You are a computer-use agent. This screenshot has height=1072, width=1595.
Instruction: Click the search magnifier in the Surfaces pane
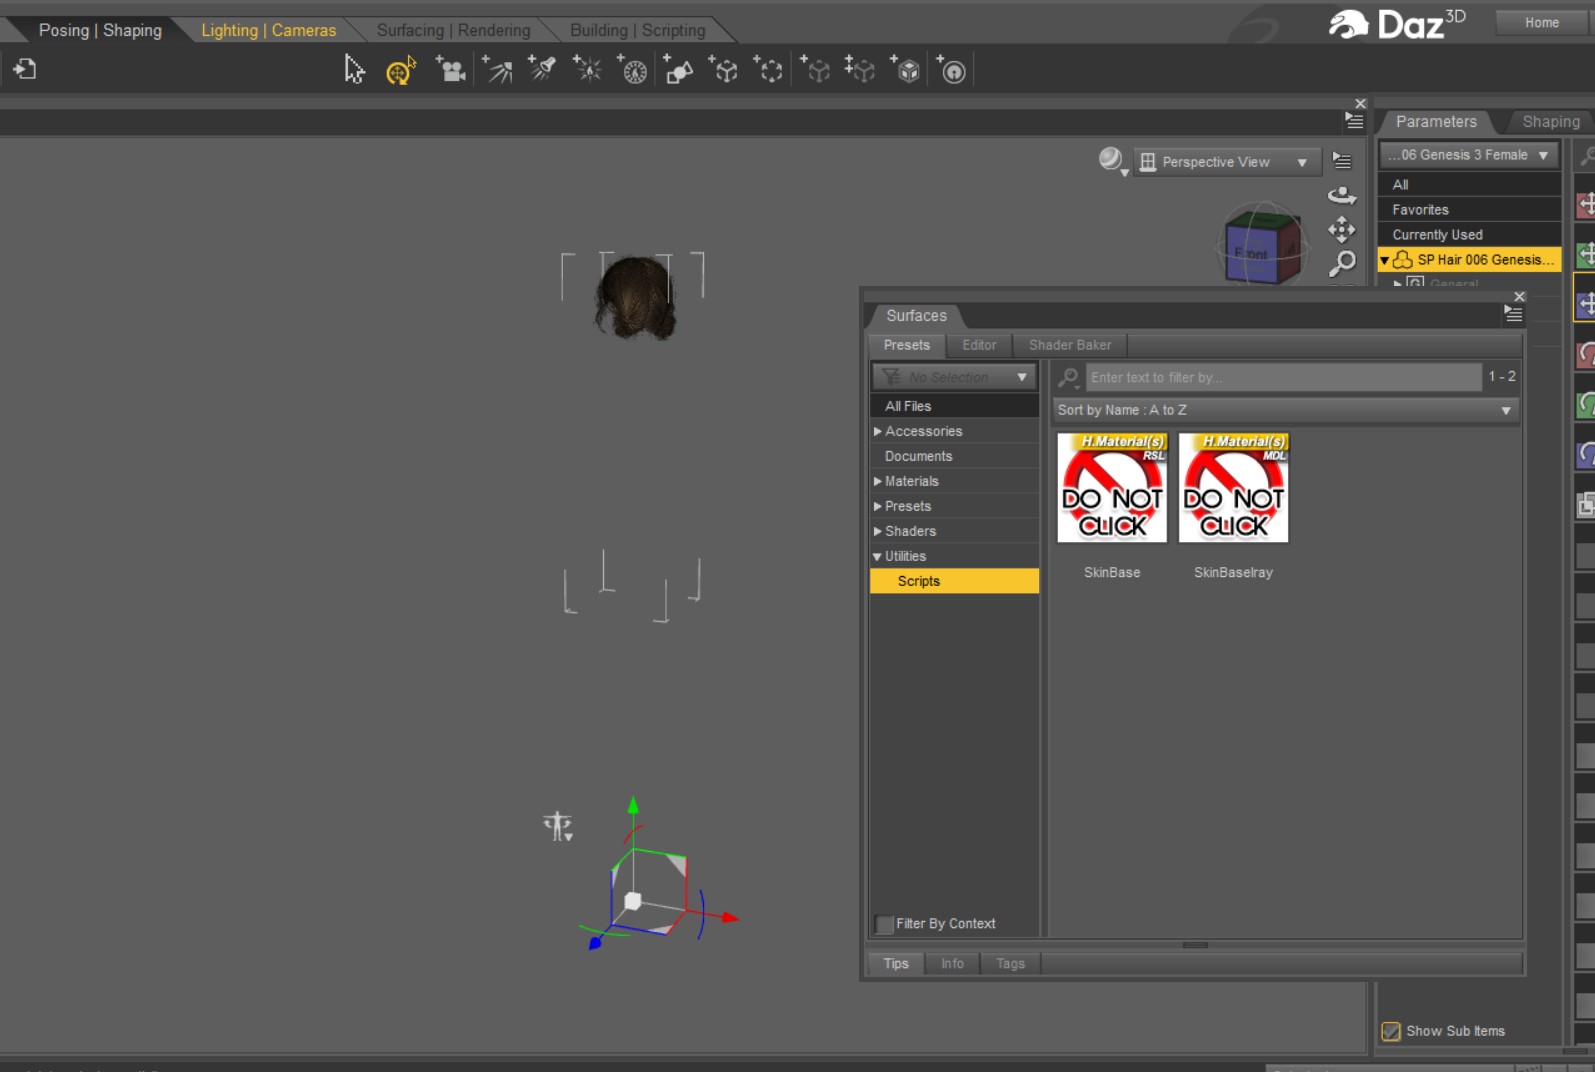1069,377
